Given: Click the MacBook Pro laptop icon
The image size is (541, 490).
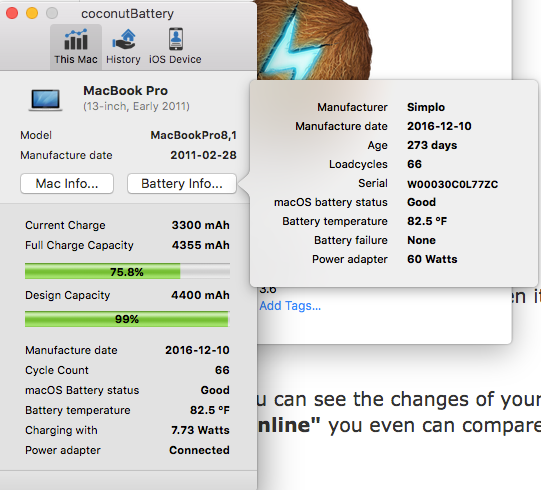Looking at the screenshot, I should coord(46,100).
